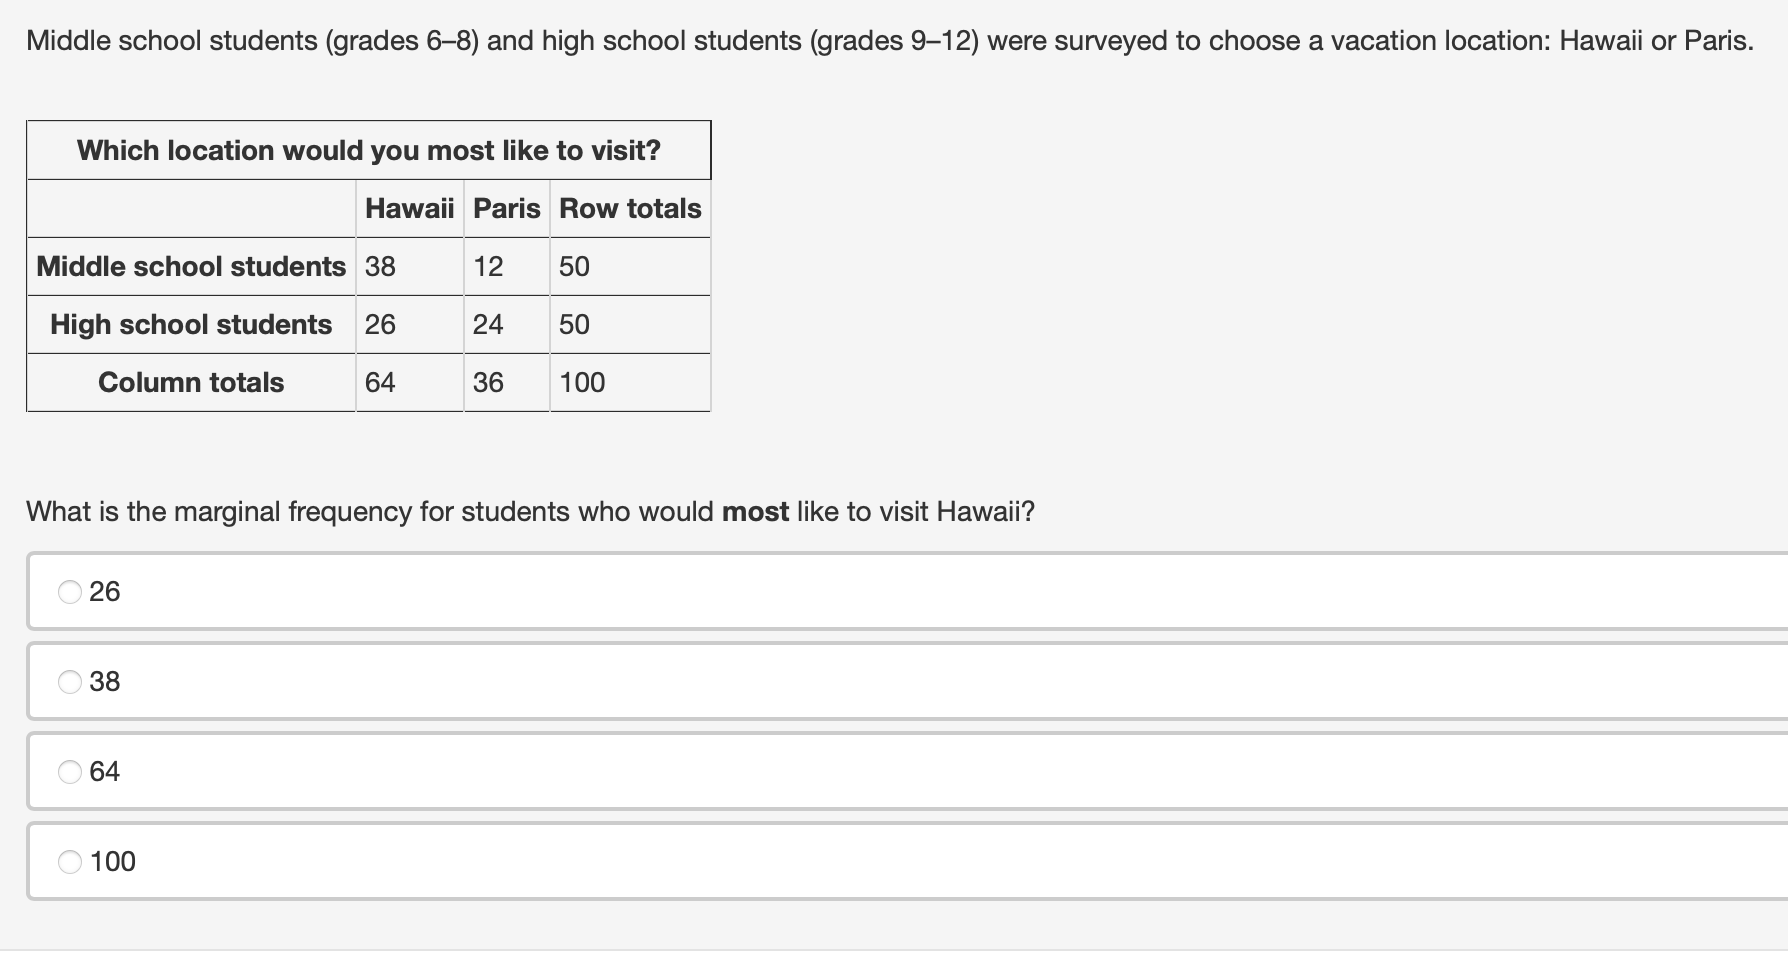
Task: Click the table title 'Which location would you most like to visit?'
Action: (368, 150)
